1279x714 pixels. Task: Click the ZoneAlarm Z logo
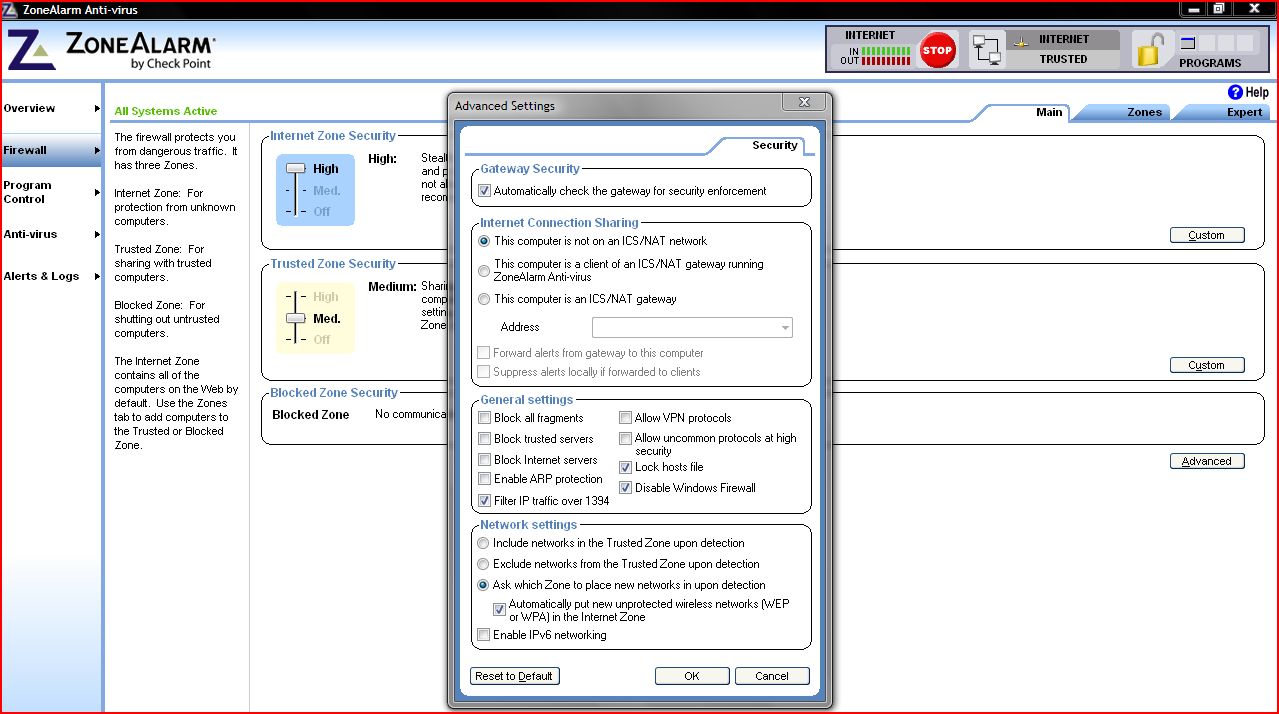click(x=30, y=51)
